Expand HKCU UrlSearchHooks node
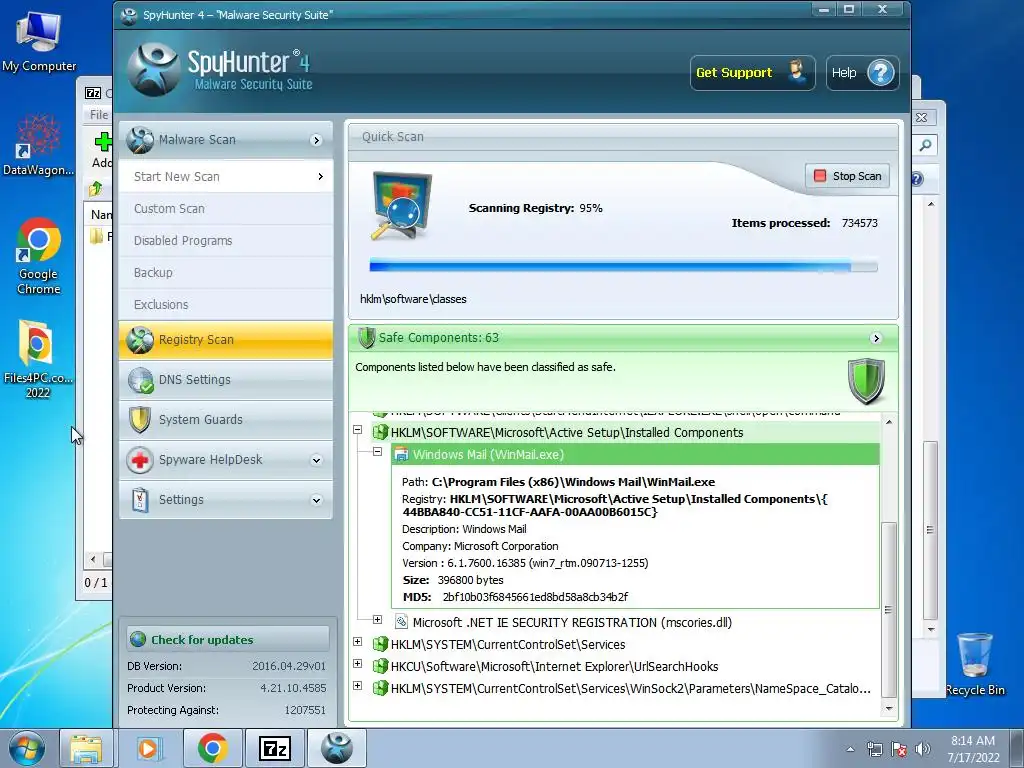The width and height of the screenshot is (1024, 768). pos(357,664)
